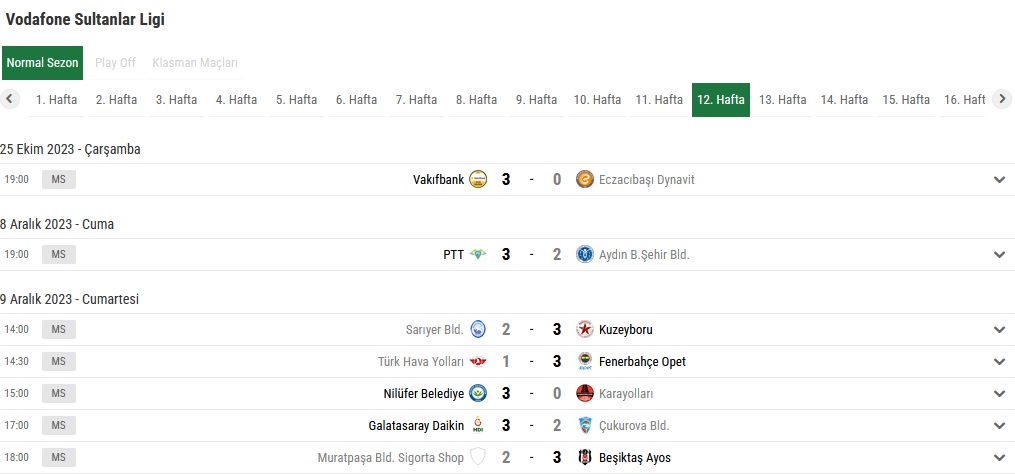Click the Eczacıbaşı Dynavit team logo

tap(585, 179)
